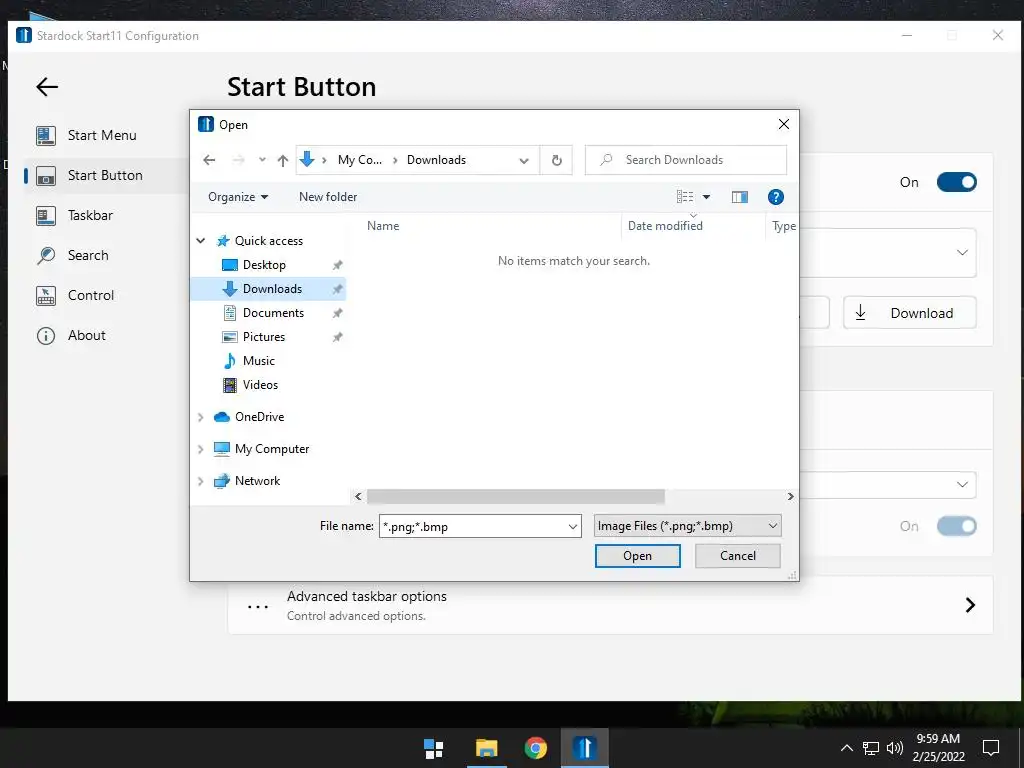Viewport: 1024px width, 768px height.
Task: Select Videos in the navigation pane
Action: pos(260,385)
